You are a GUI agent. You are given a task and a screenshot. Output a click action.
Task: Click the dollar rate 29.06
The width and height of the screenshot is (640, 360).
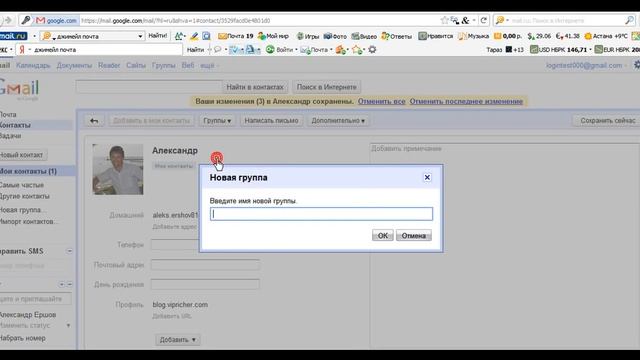pyautogui.click(x=539, y=36)
